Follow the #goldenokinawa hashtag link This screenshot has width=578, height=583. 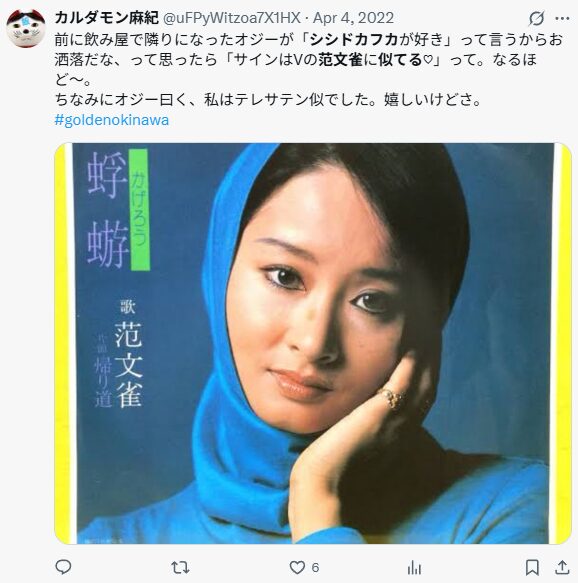(112, 120)
